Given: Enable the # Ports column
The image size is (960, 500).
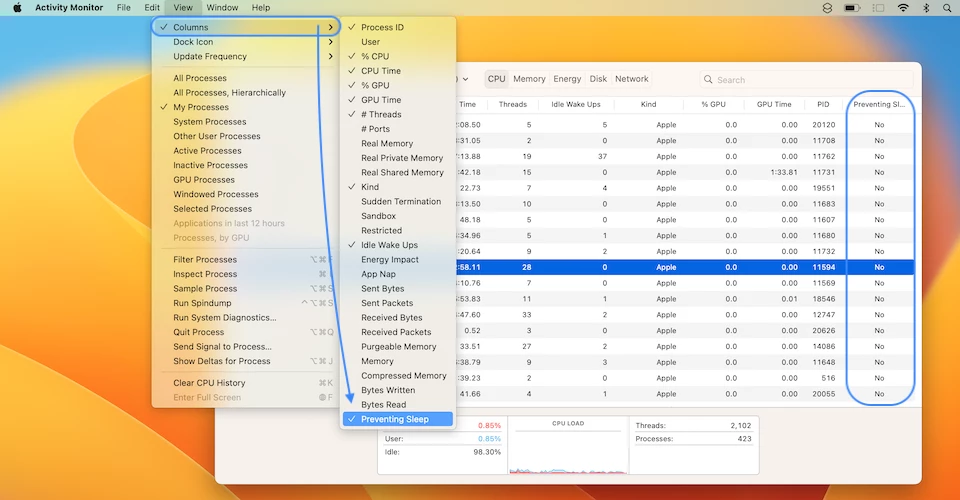Looking at the screenshot, I should pos(398,129).
